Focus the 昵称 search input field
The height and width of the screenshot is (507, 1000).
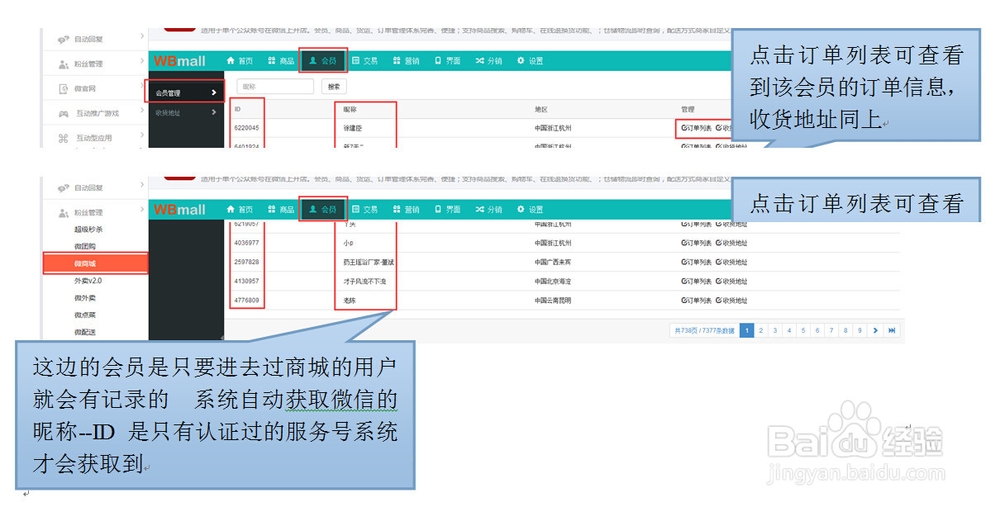275,87
